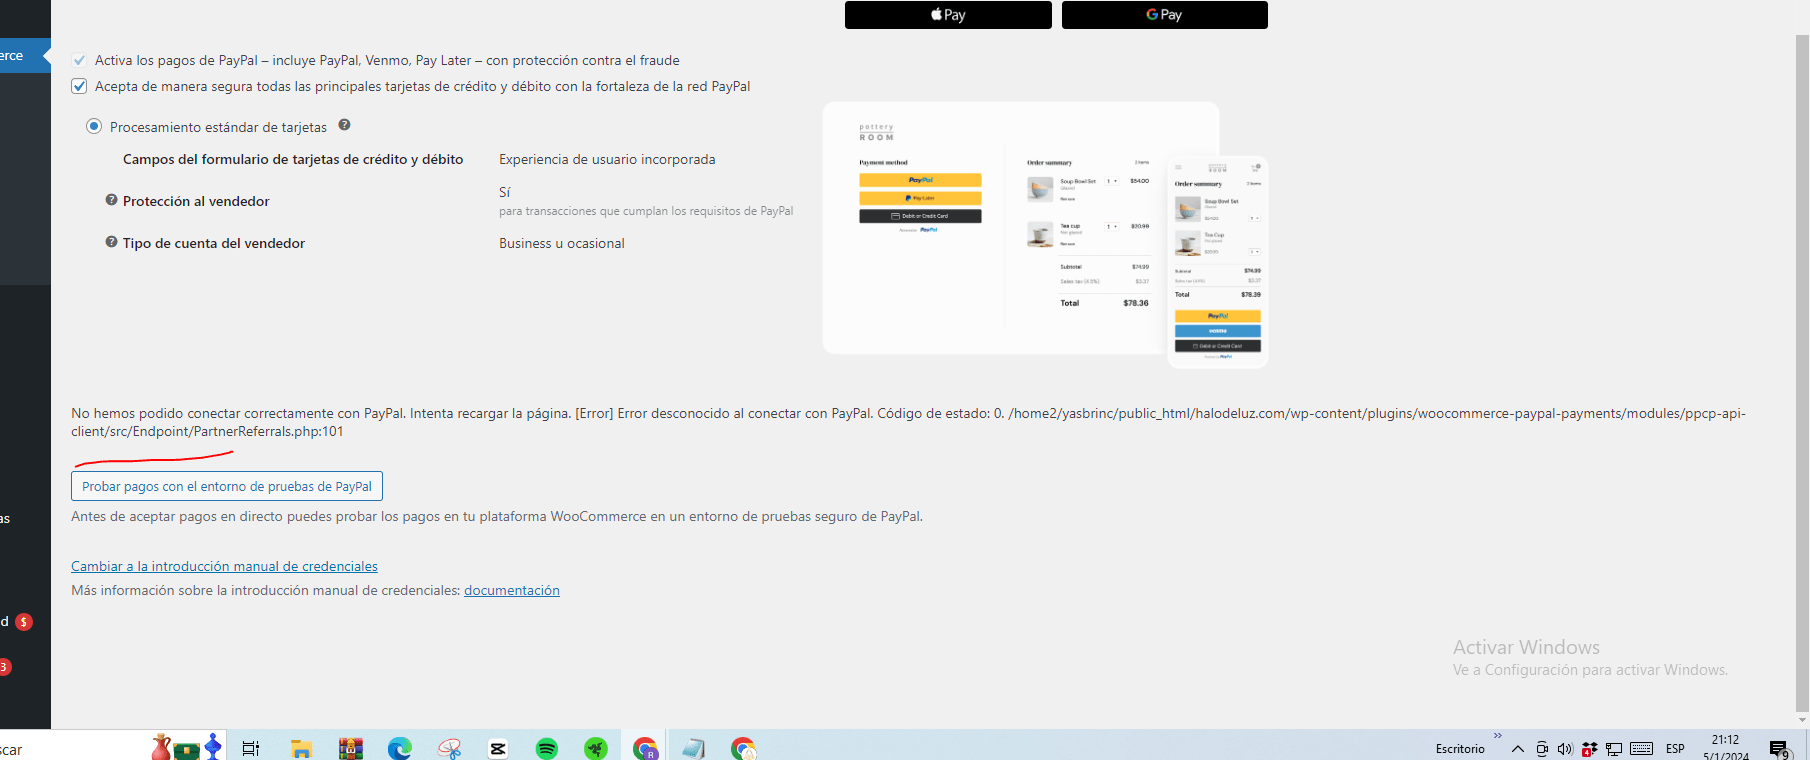Click the 'No hemos podido conectar' error message
The image size is (1810, 760).
tap(908, 422)
